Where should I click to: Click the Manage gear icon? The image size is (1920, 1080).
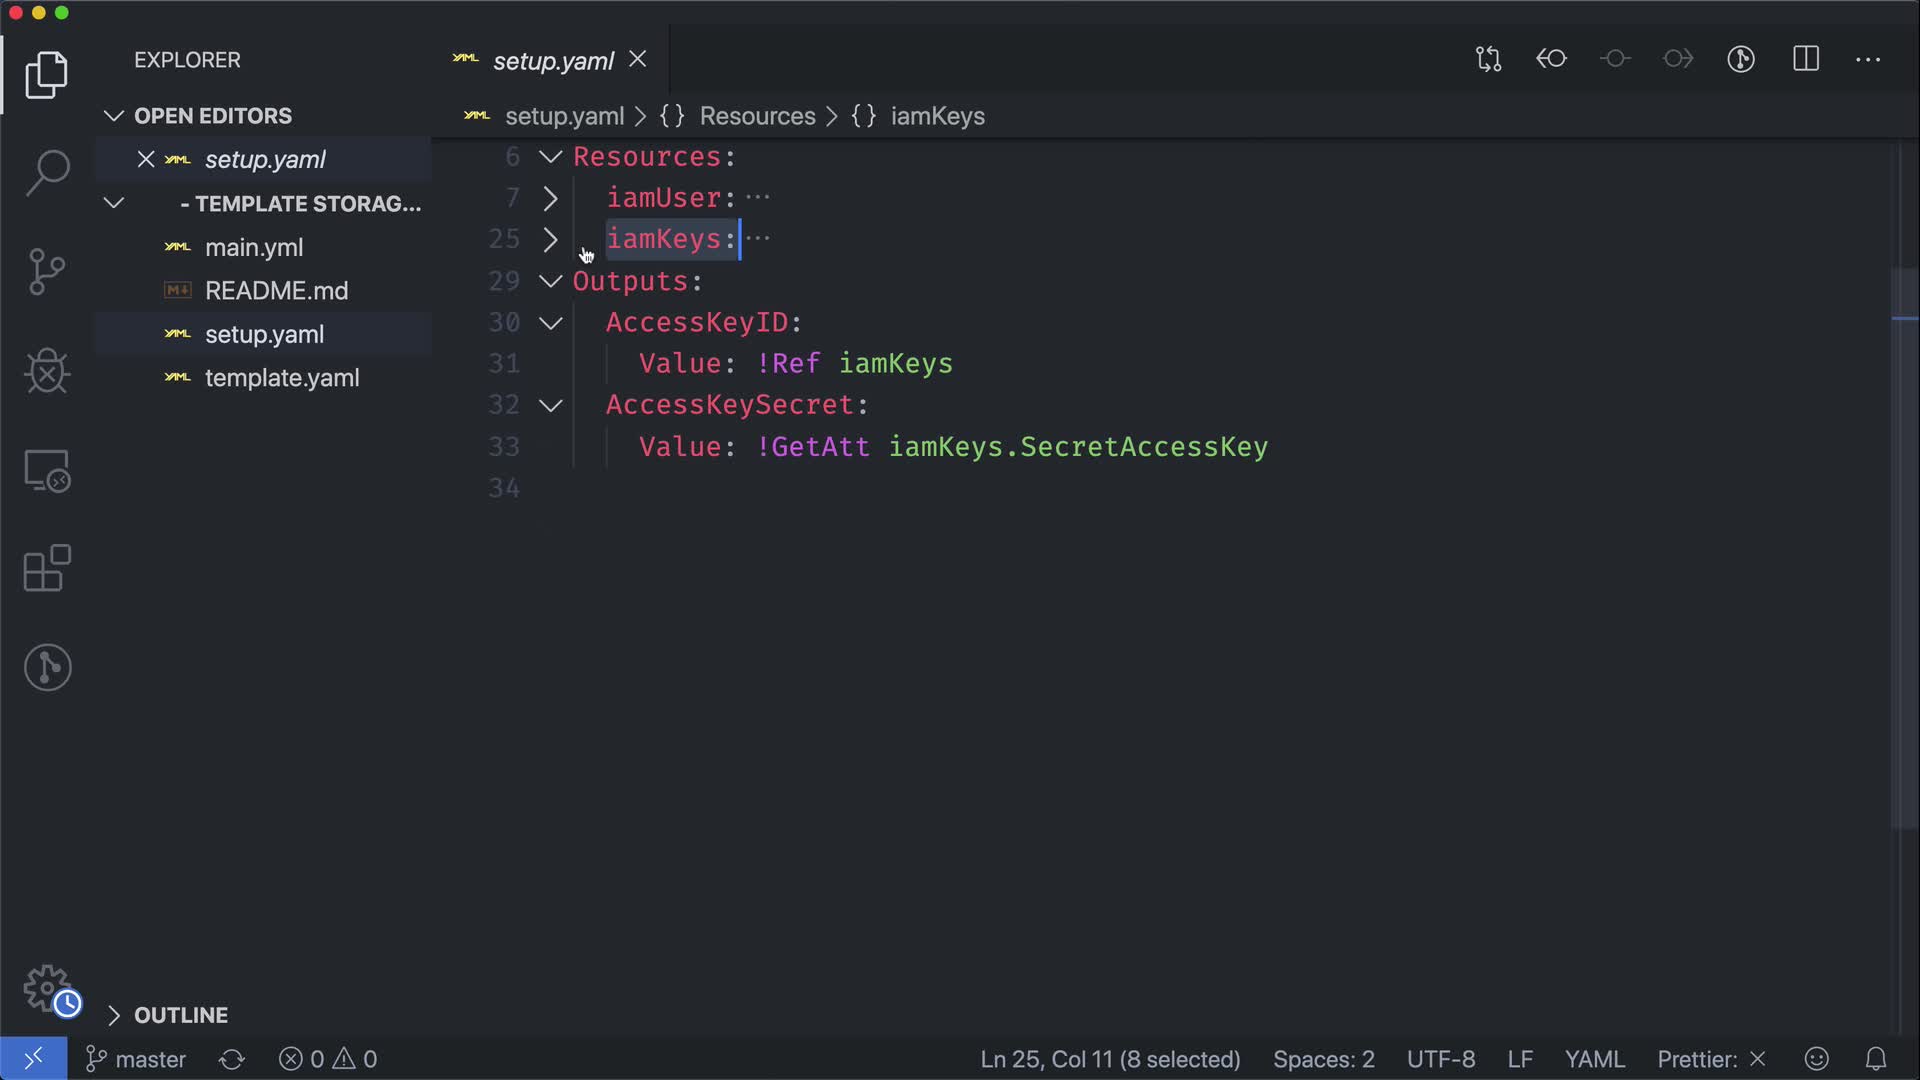click(x=47, y=988)
